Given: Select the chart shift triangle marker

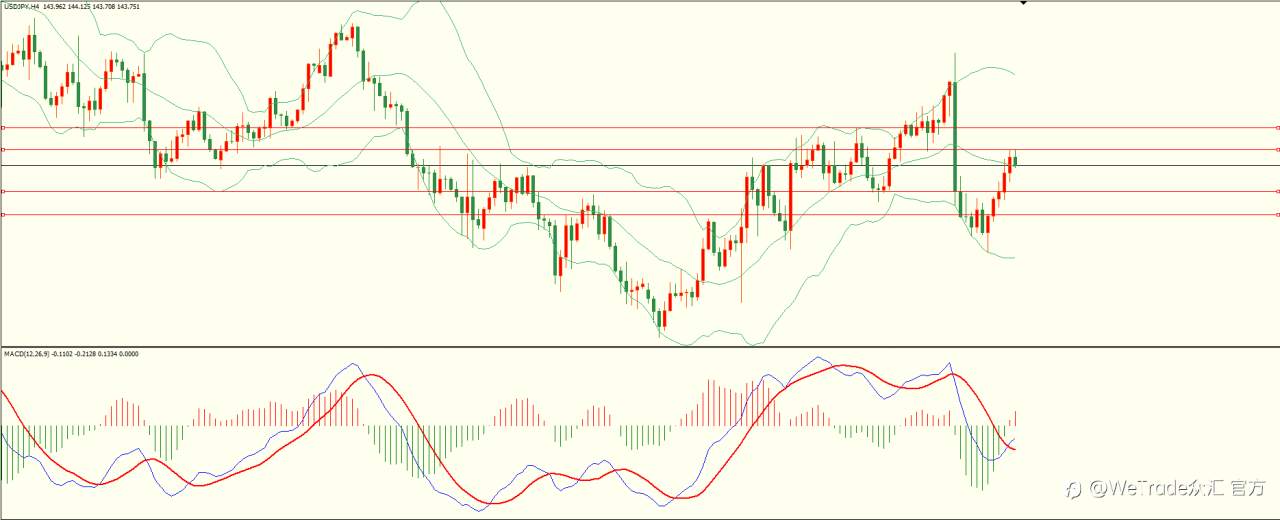Looking at the screenshot, I should click(1023, 4).
